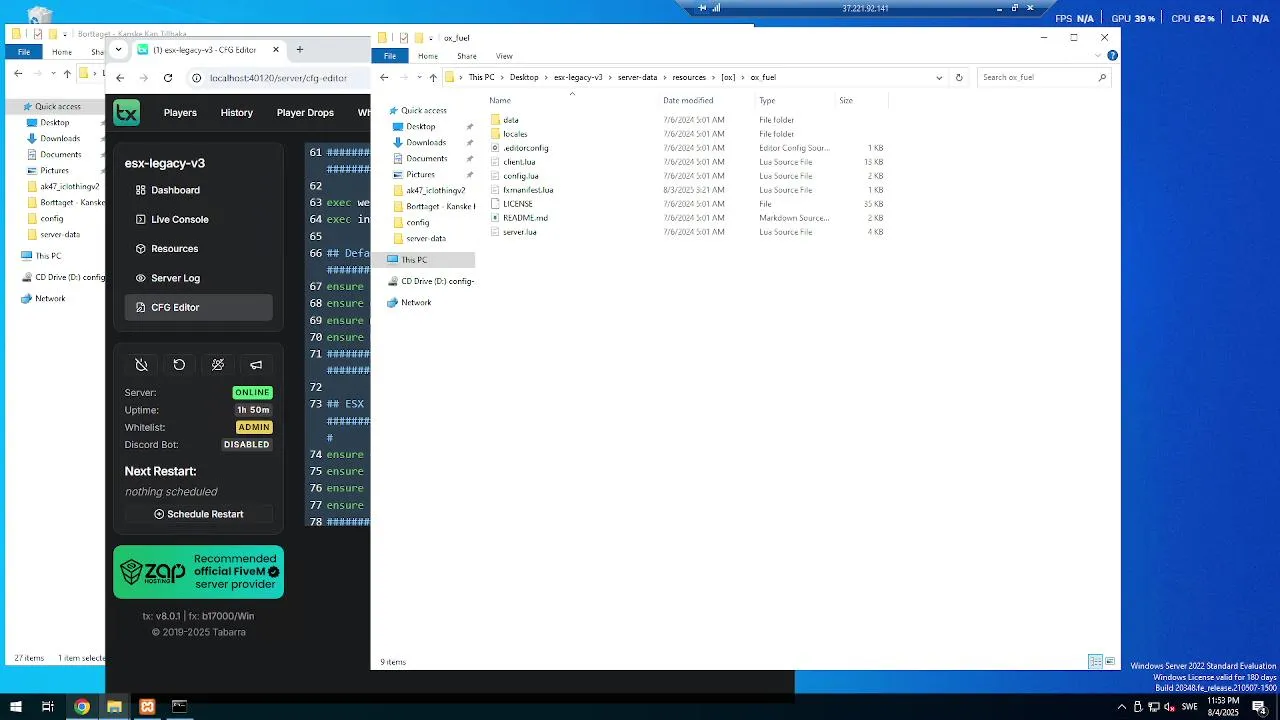Select Quick access in ox_fuel navigation pane

point(424,110)
